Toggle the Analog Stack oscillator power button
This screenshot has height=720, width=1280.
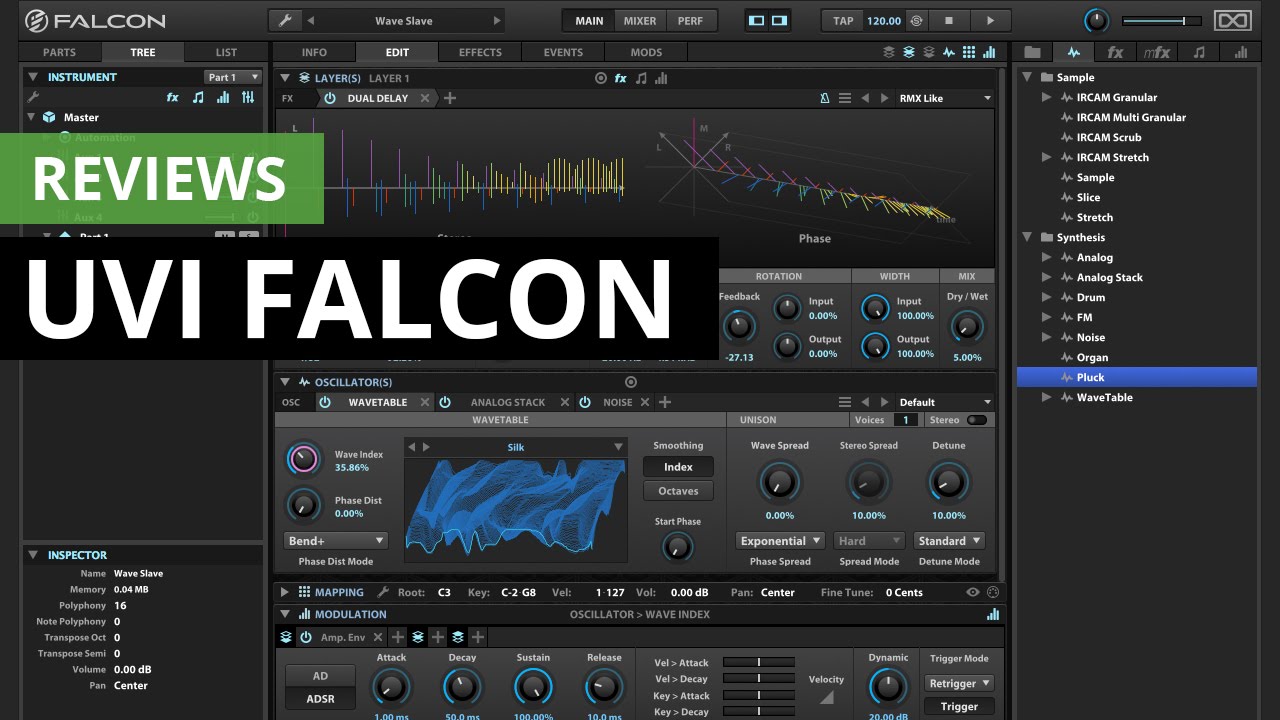click(445, 402)
